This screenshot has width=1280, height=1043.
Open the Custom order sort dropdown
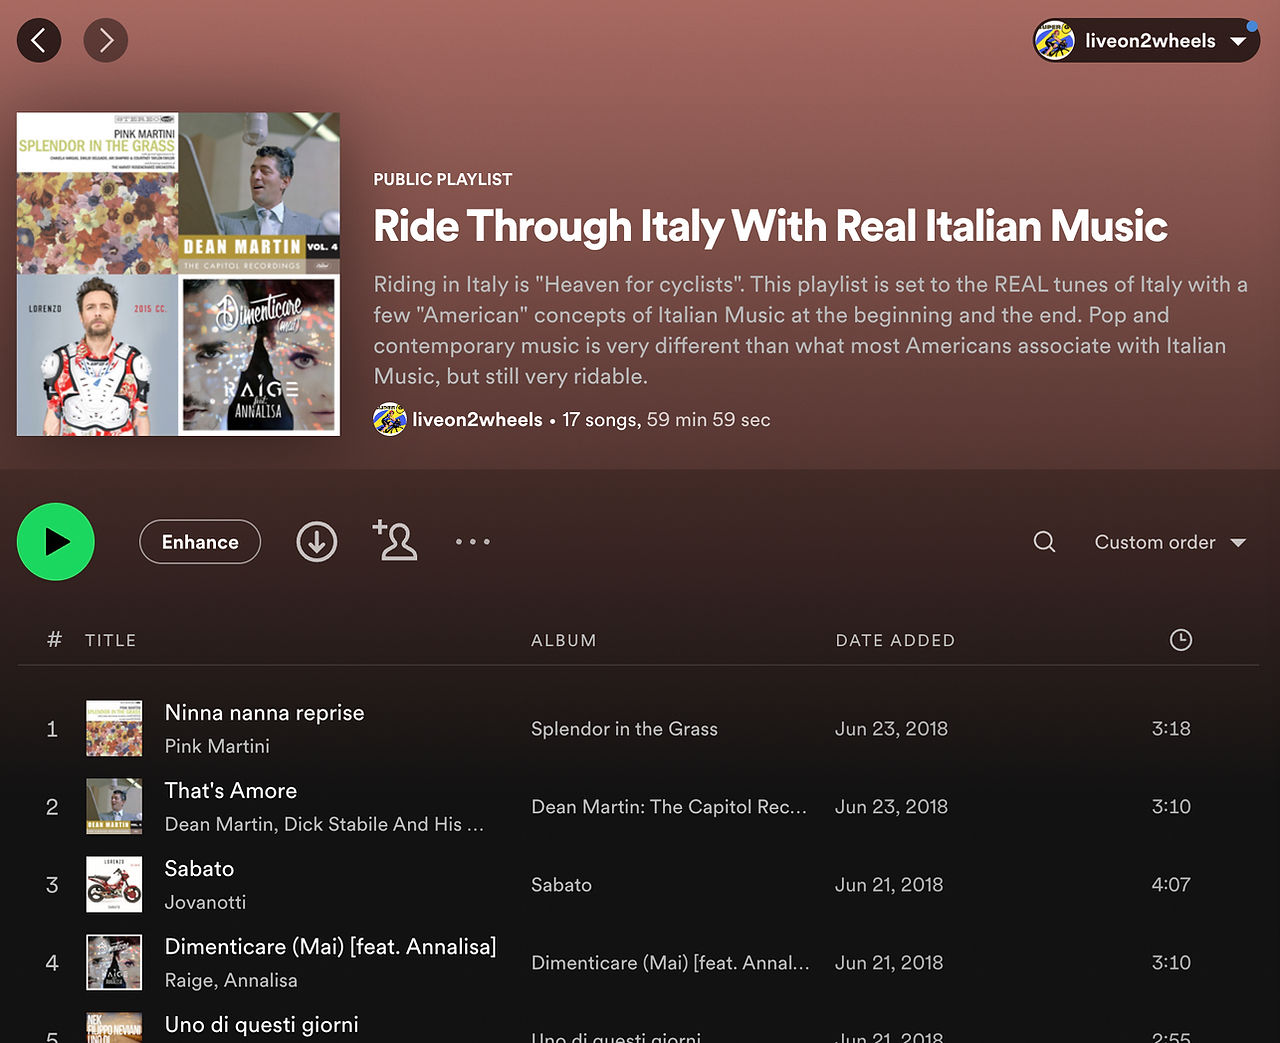click(x=1170, y=542)
